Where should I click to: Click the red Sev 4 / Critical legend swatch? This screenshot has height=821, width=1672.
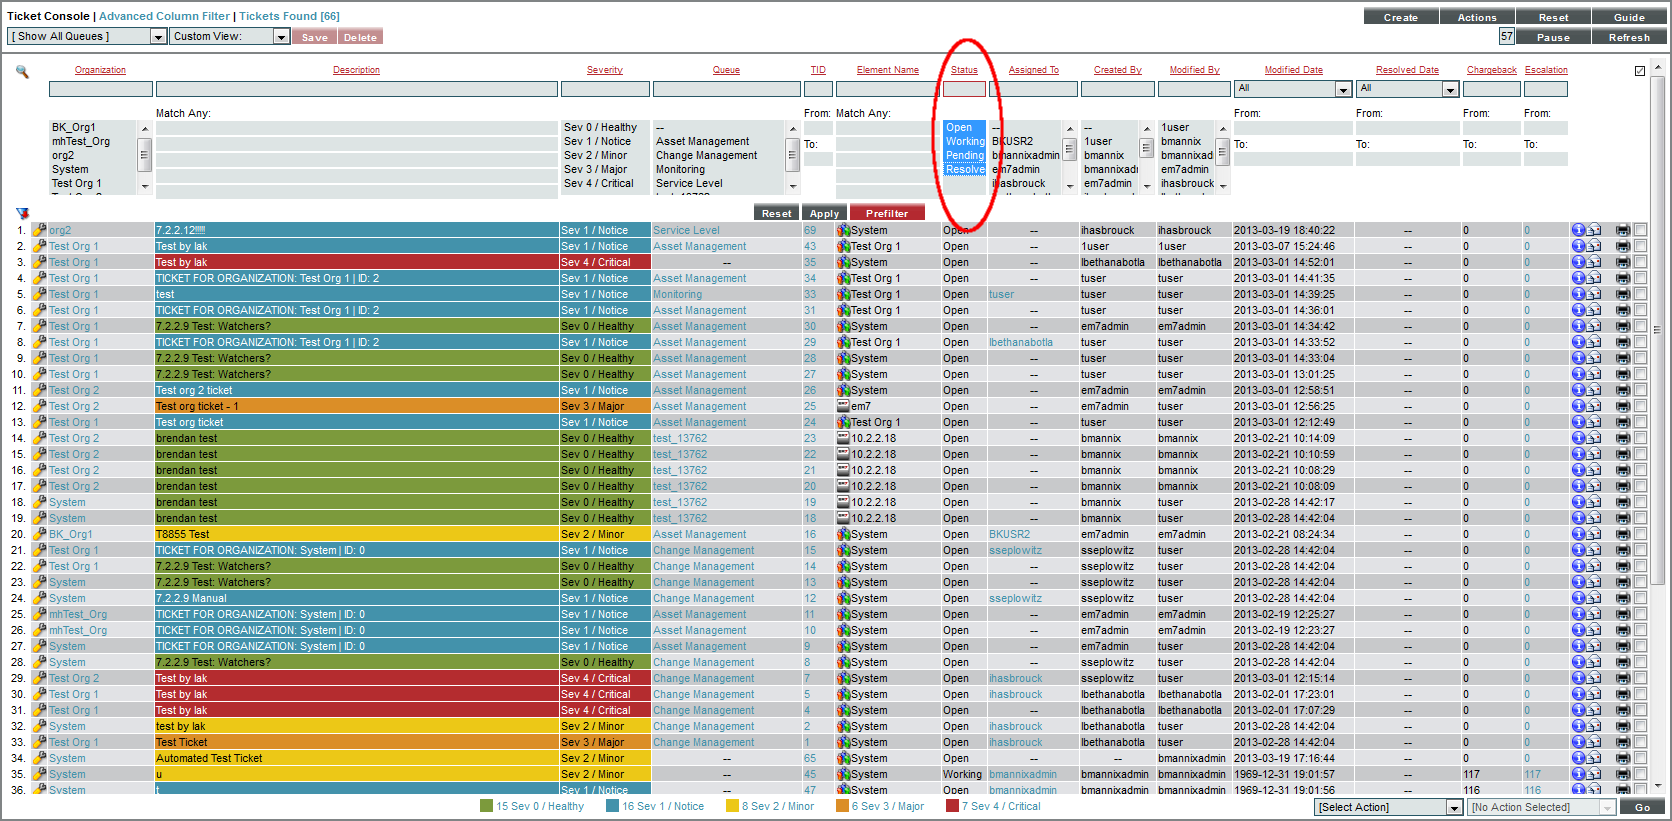(x=952, y=806)
